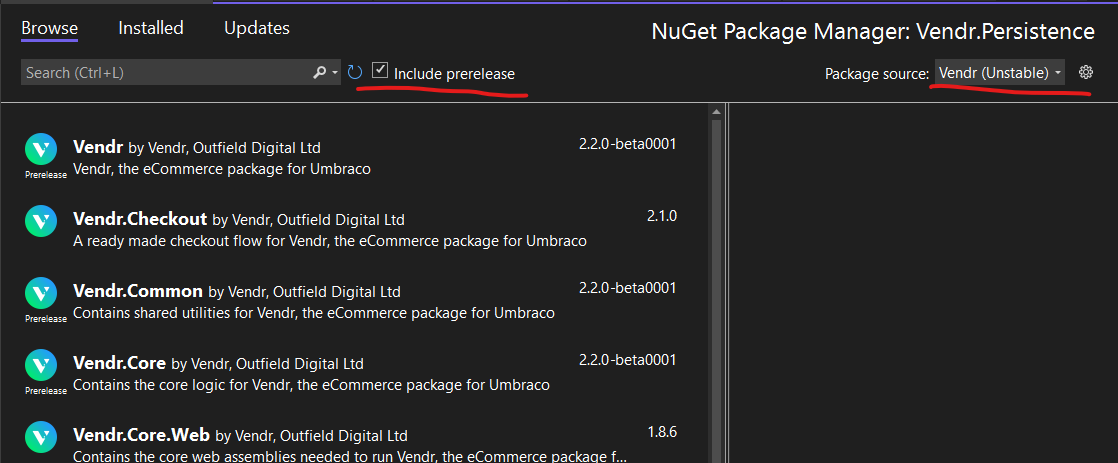Click the Vendr.Core.Web package logo icon

pos(41,437)
